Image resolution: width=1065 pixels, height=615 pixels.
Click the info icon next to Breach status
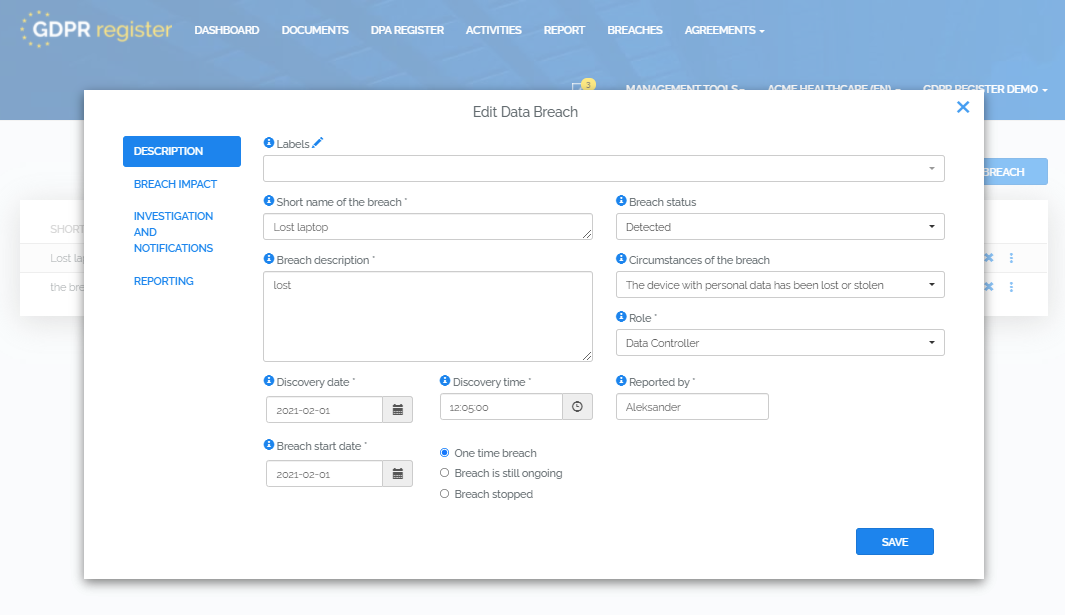tap(620, 202)
